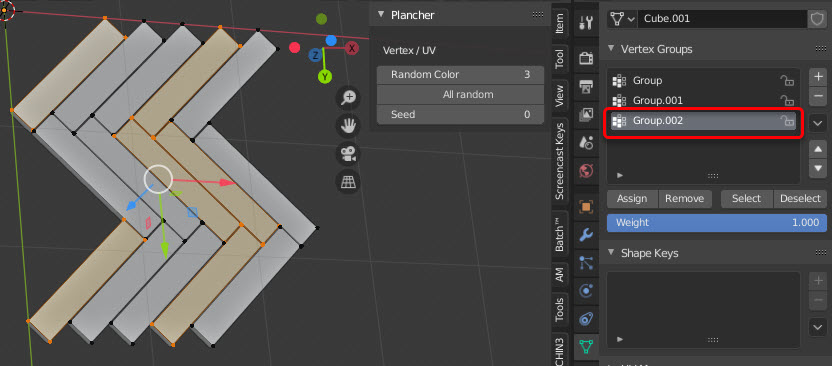
Task: Click the Remove button
Action: tap(684, 198)
